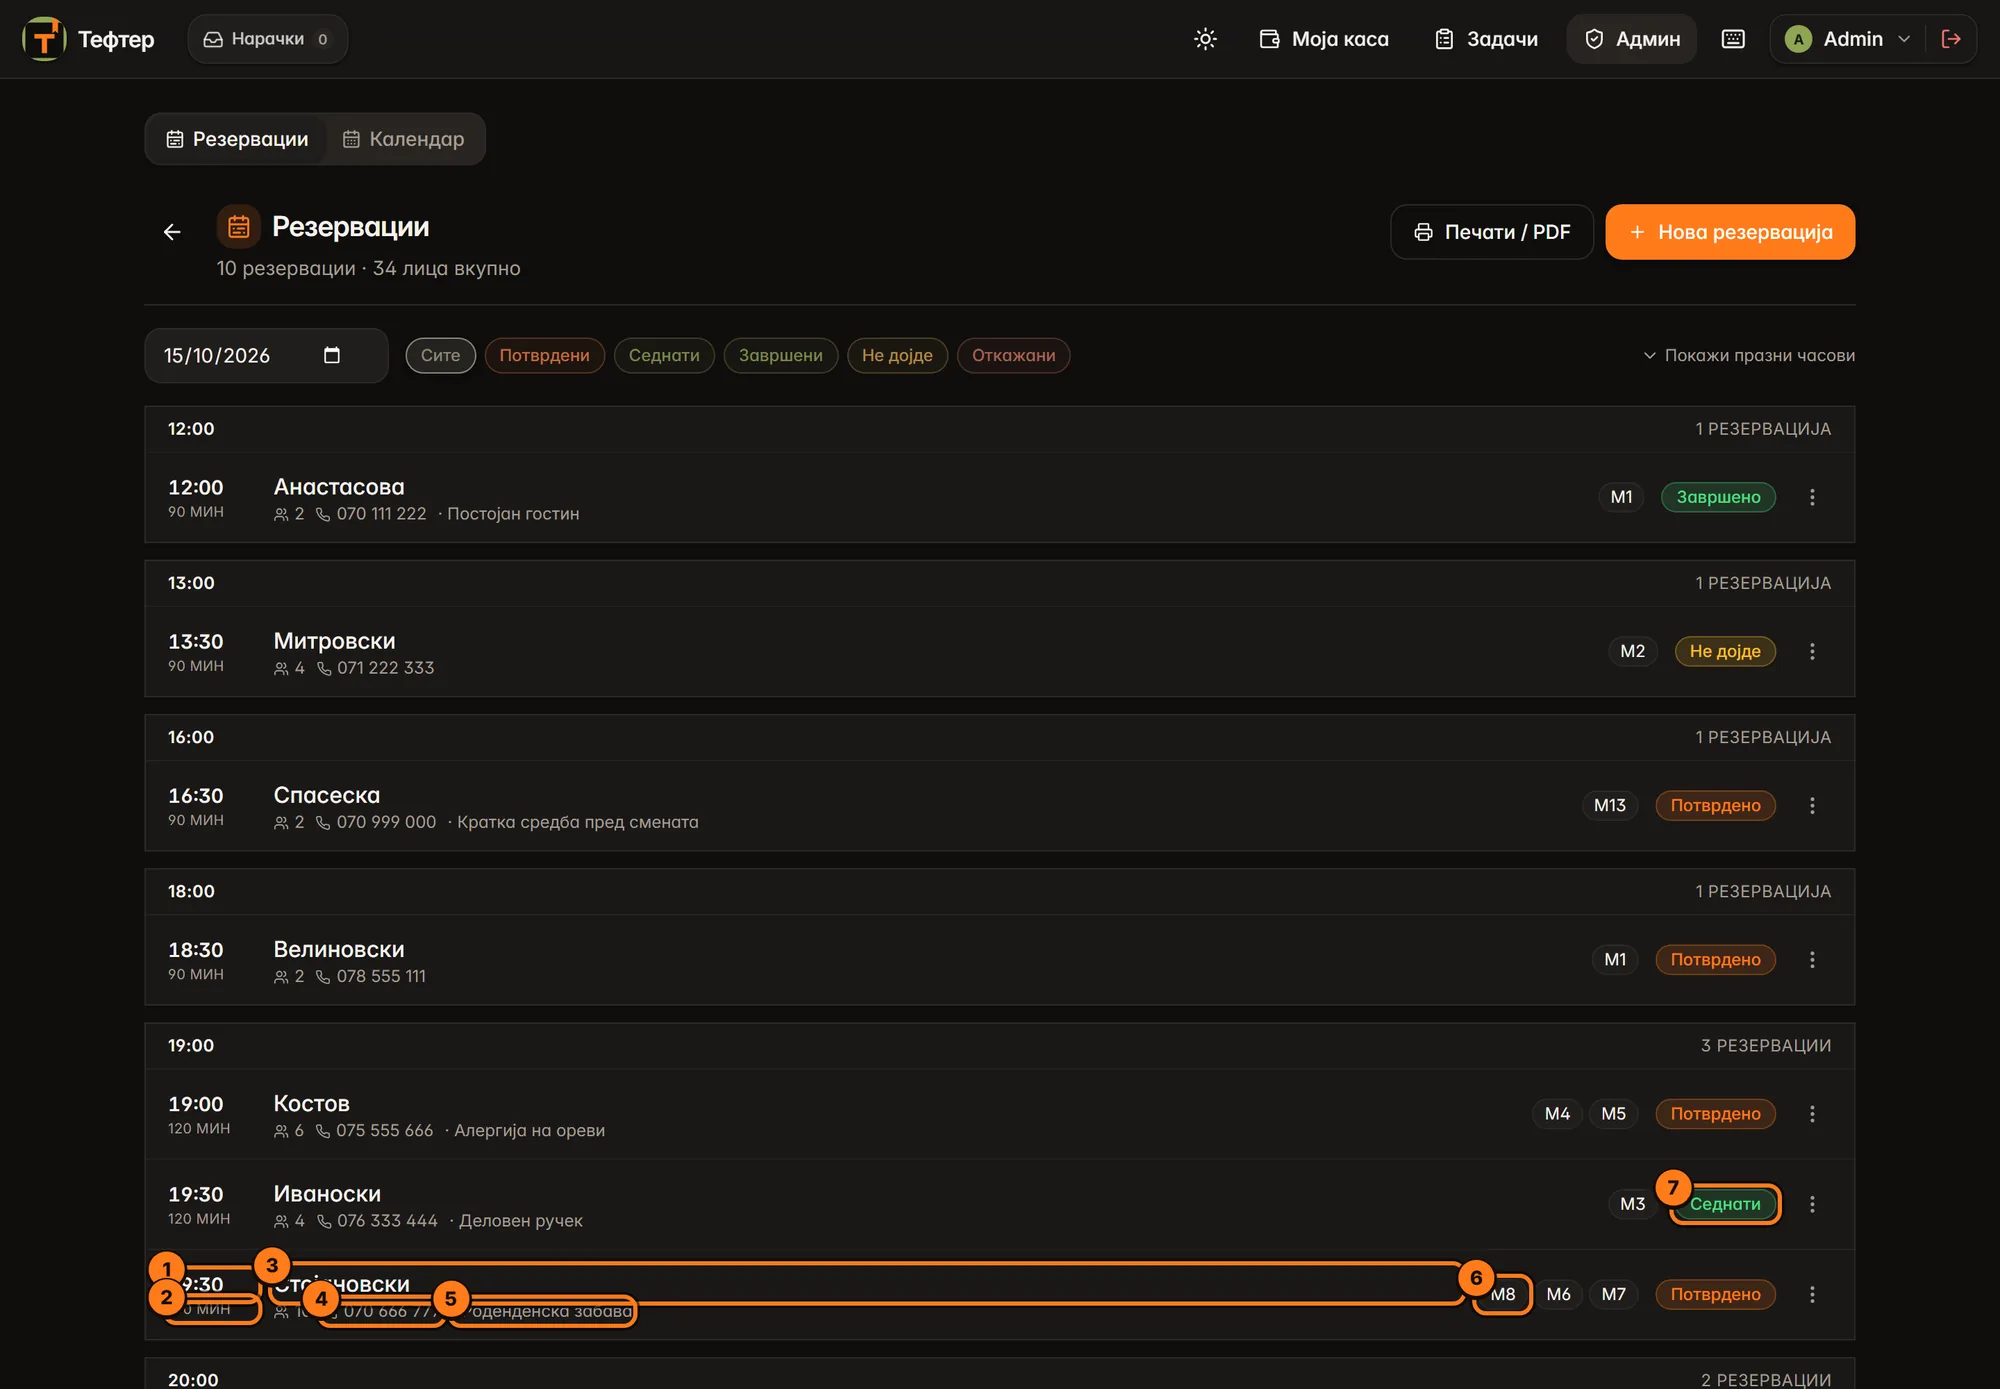
Task: Click the logout icon
Action: (1951, 39)
